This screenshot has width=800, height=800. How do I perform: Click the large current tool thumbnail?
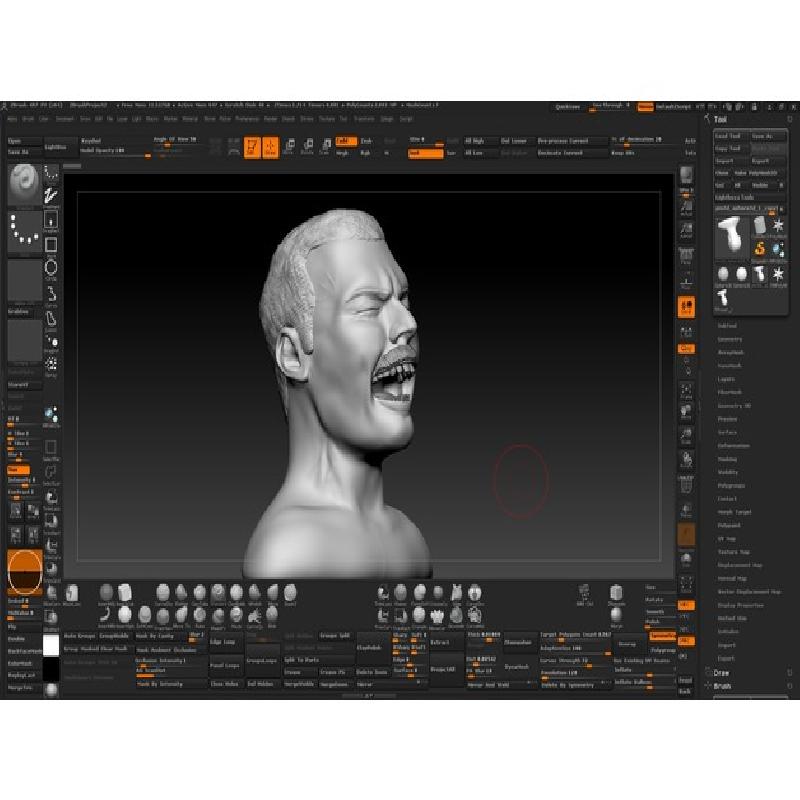(731, 237)
